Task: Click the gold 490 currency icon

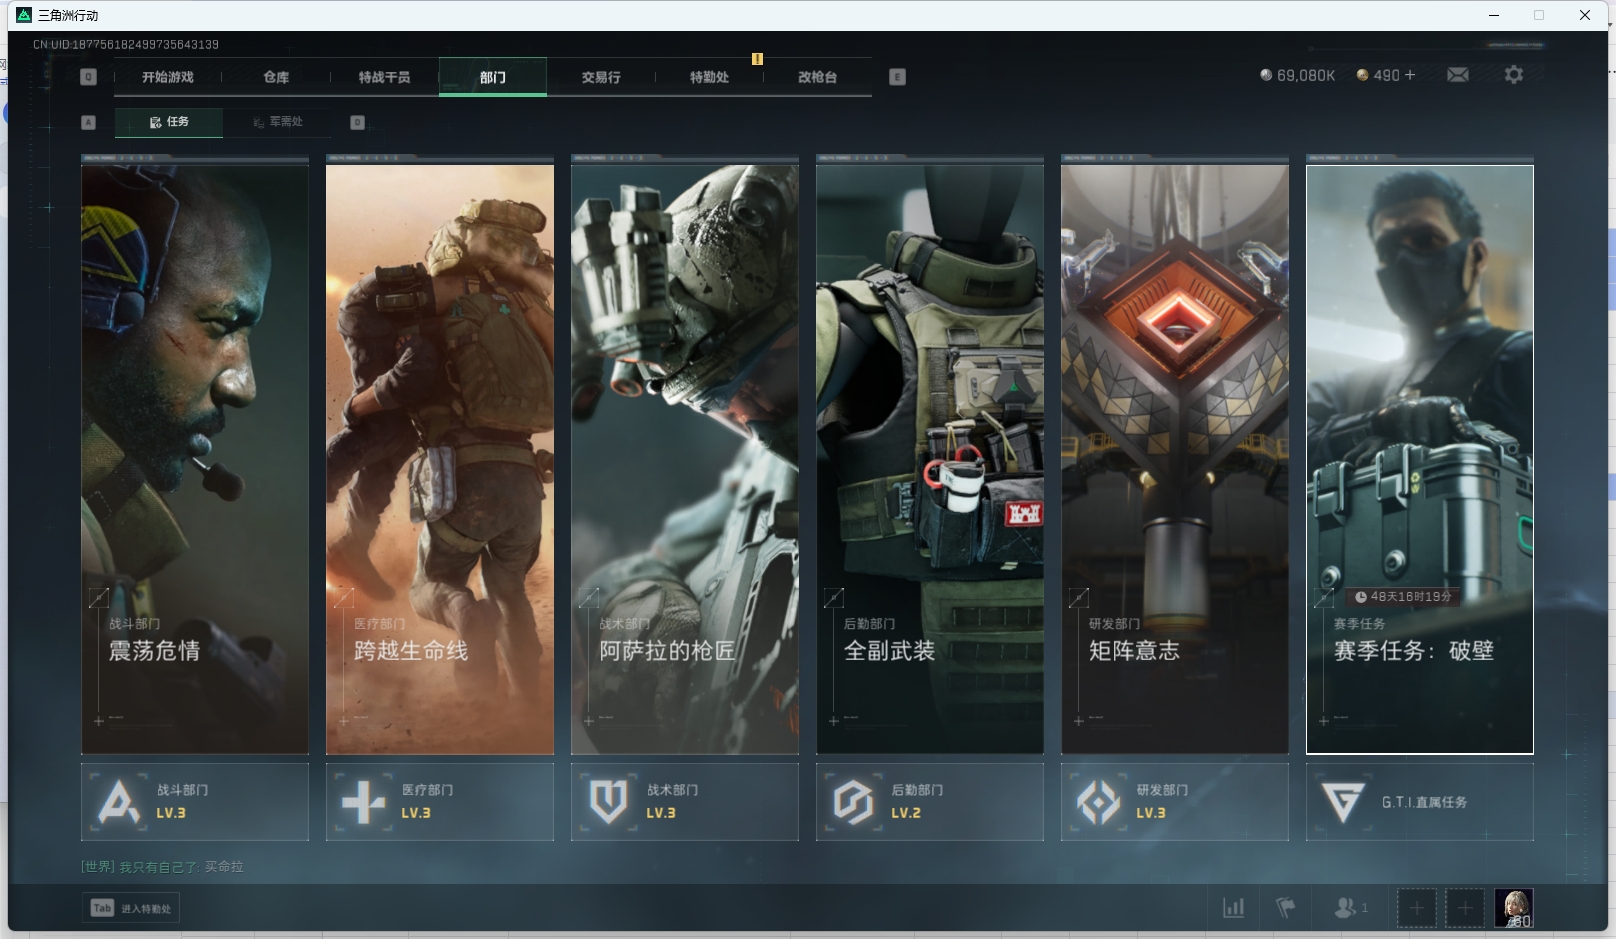Action: pos(1362,75)
